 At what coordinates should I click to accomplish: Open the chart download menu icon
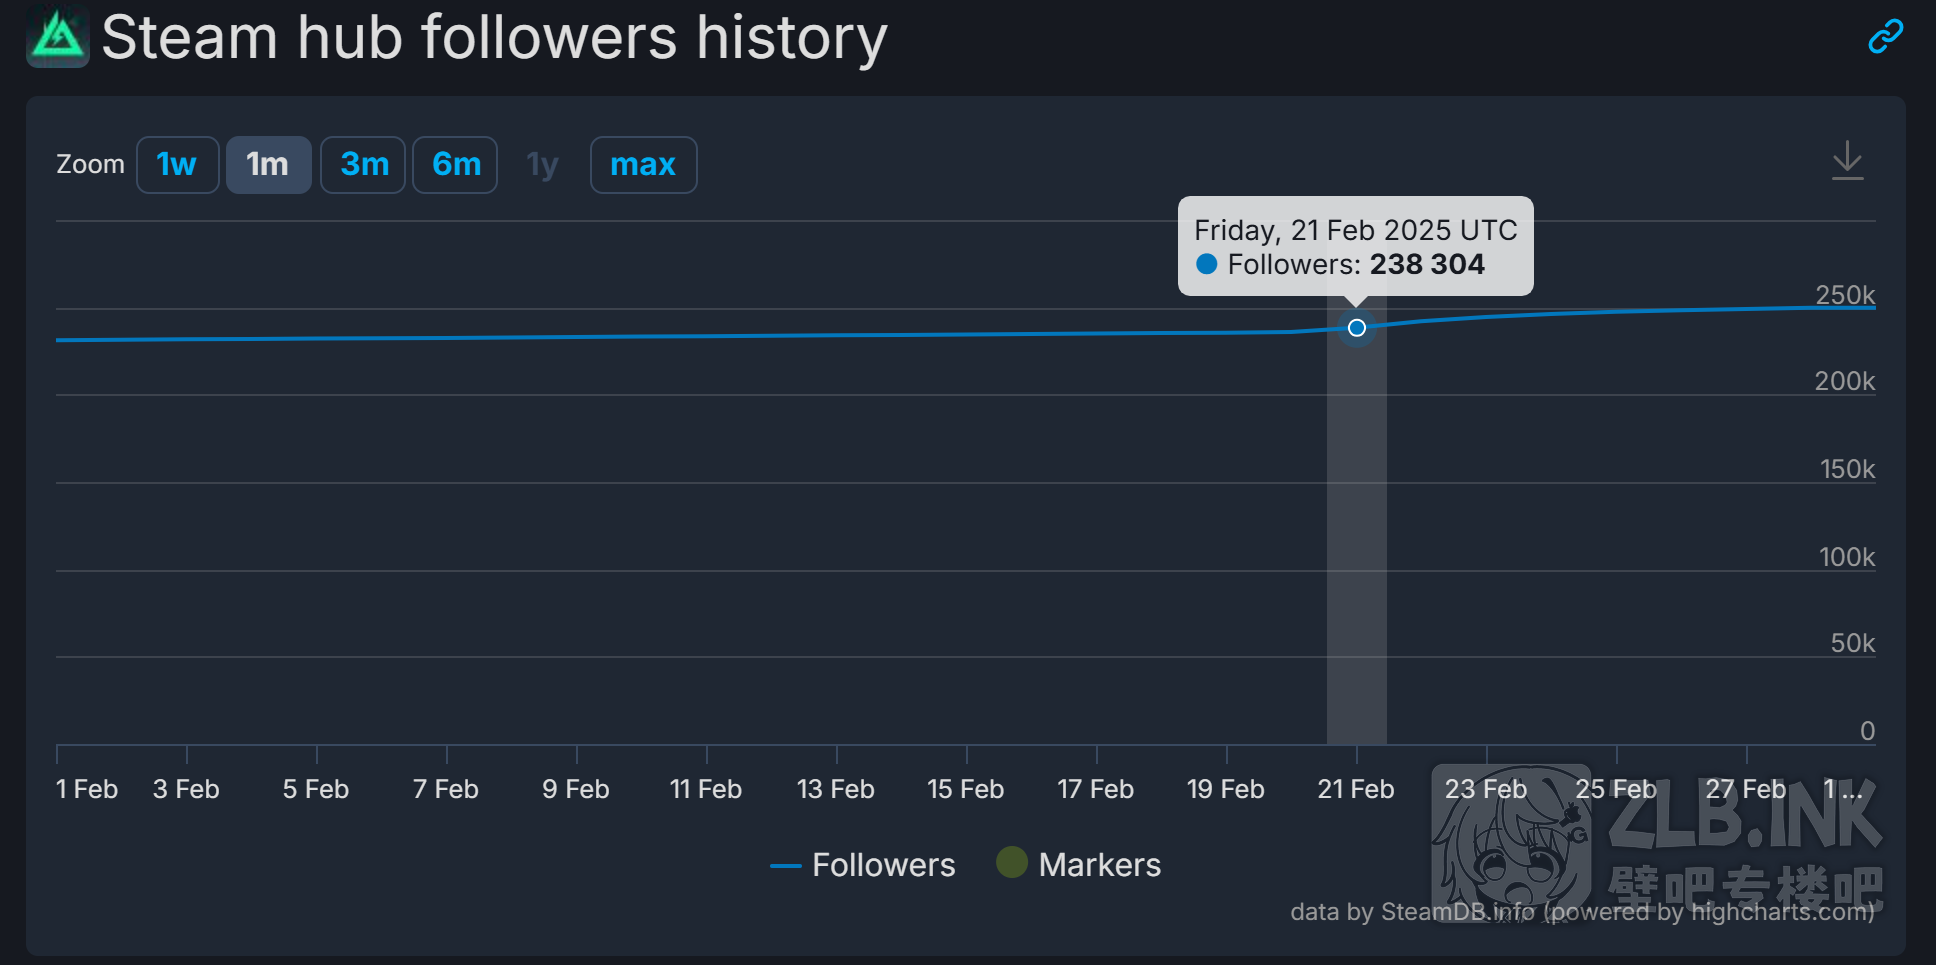tap(1847, 161)
